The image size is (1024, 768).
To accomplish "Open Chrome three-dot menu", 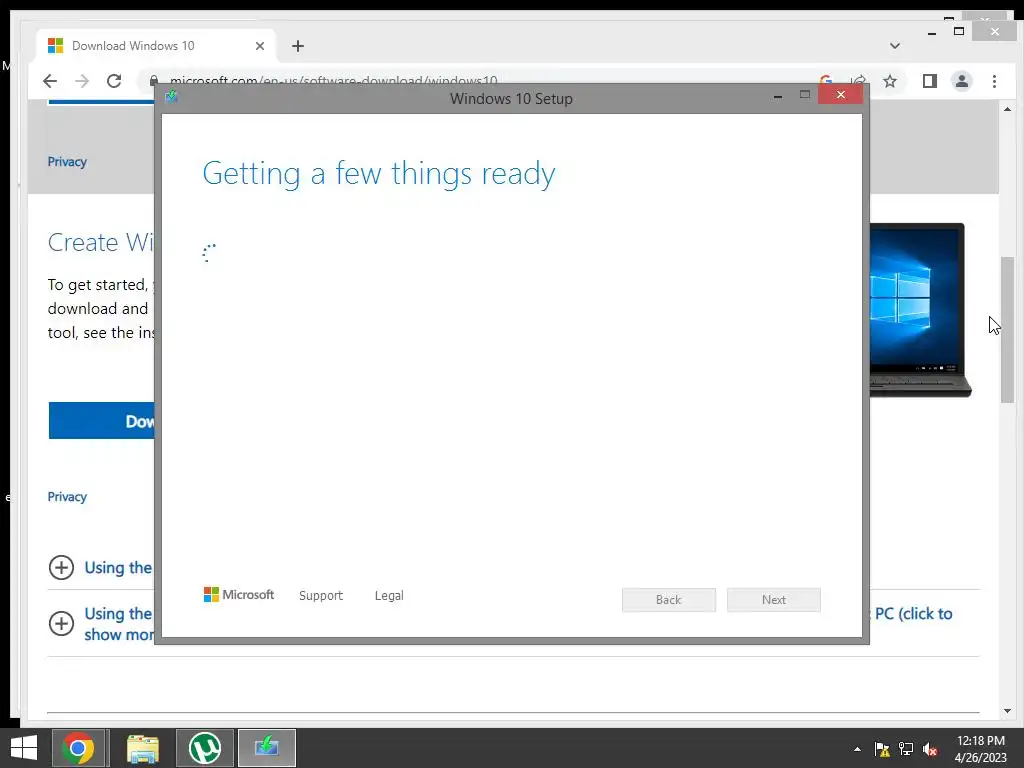I will coord(994,81).
